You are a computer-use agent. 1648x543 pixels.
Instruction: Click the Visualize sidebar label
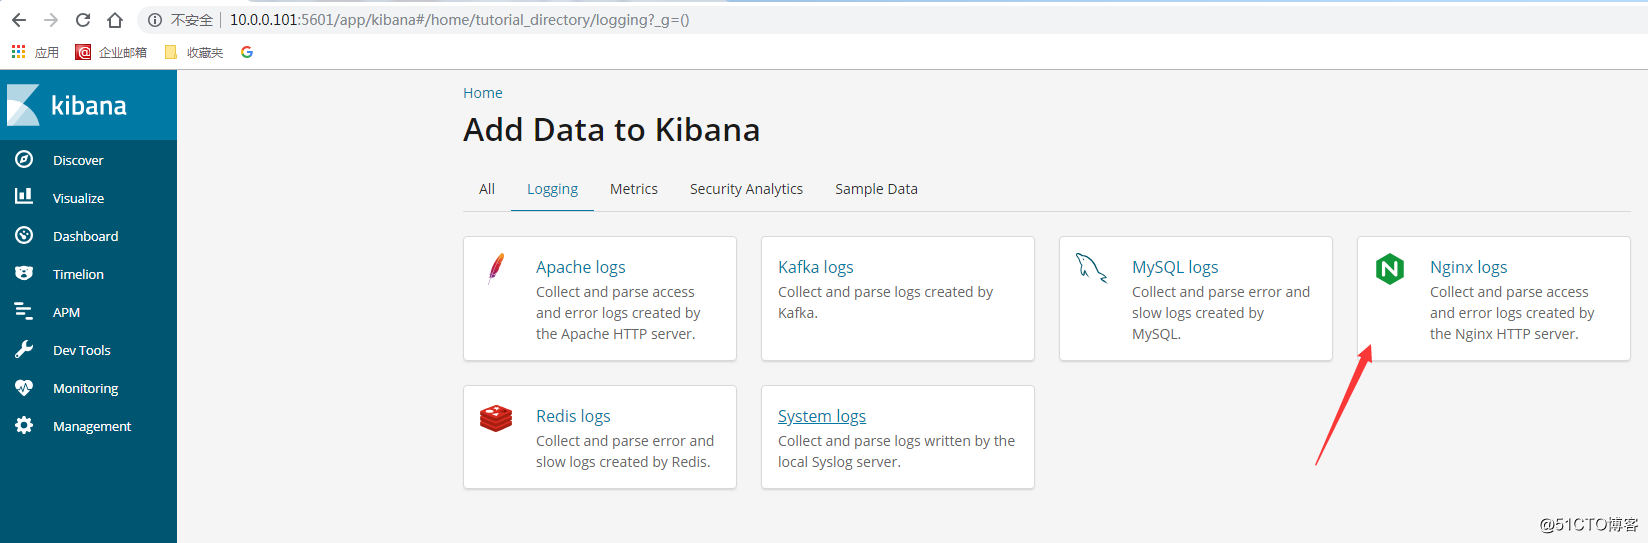[78, 198]
